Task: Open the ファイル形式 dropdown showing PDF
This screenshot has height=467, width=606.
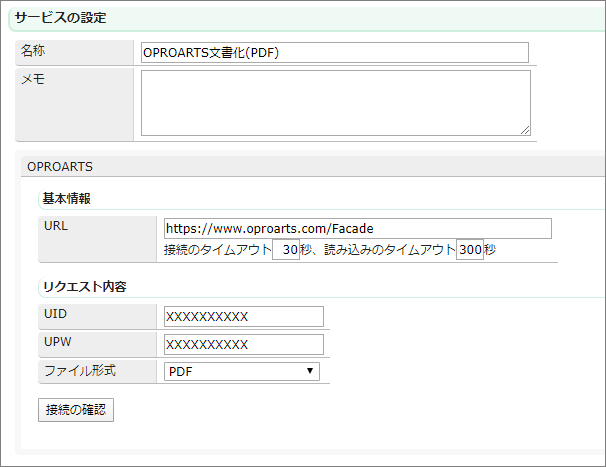Action: [x=241, y=372]
